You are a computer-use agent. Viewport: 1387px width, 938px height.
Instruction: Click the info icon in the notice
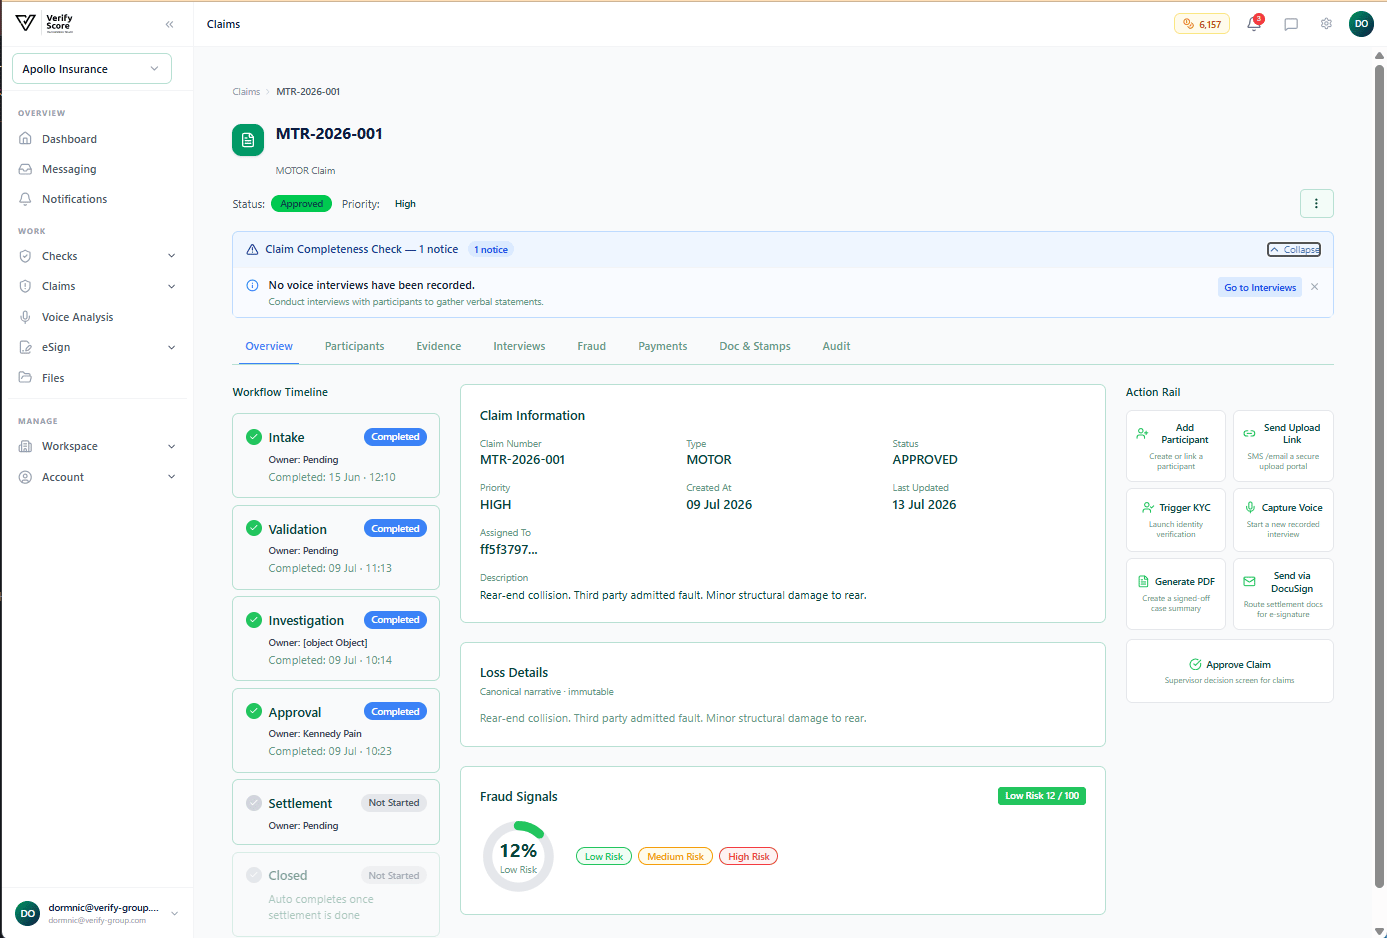[252, 285]
